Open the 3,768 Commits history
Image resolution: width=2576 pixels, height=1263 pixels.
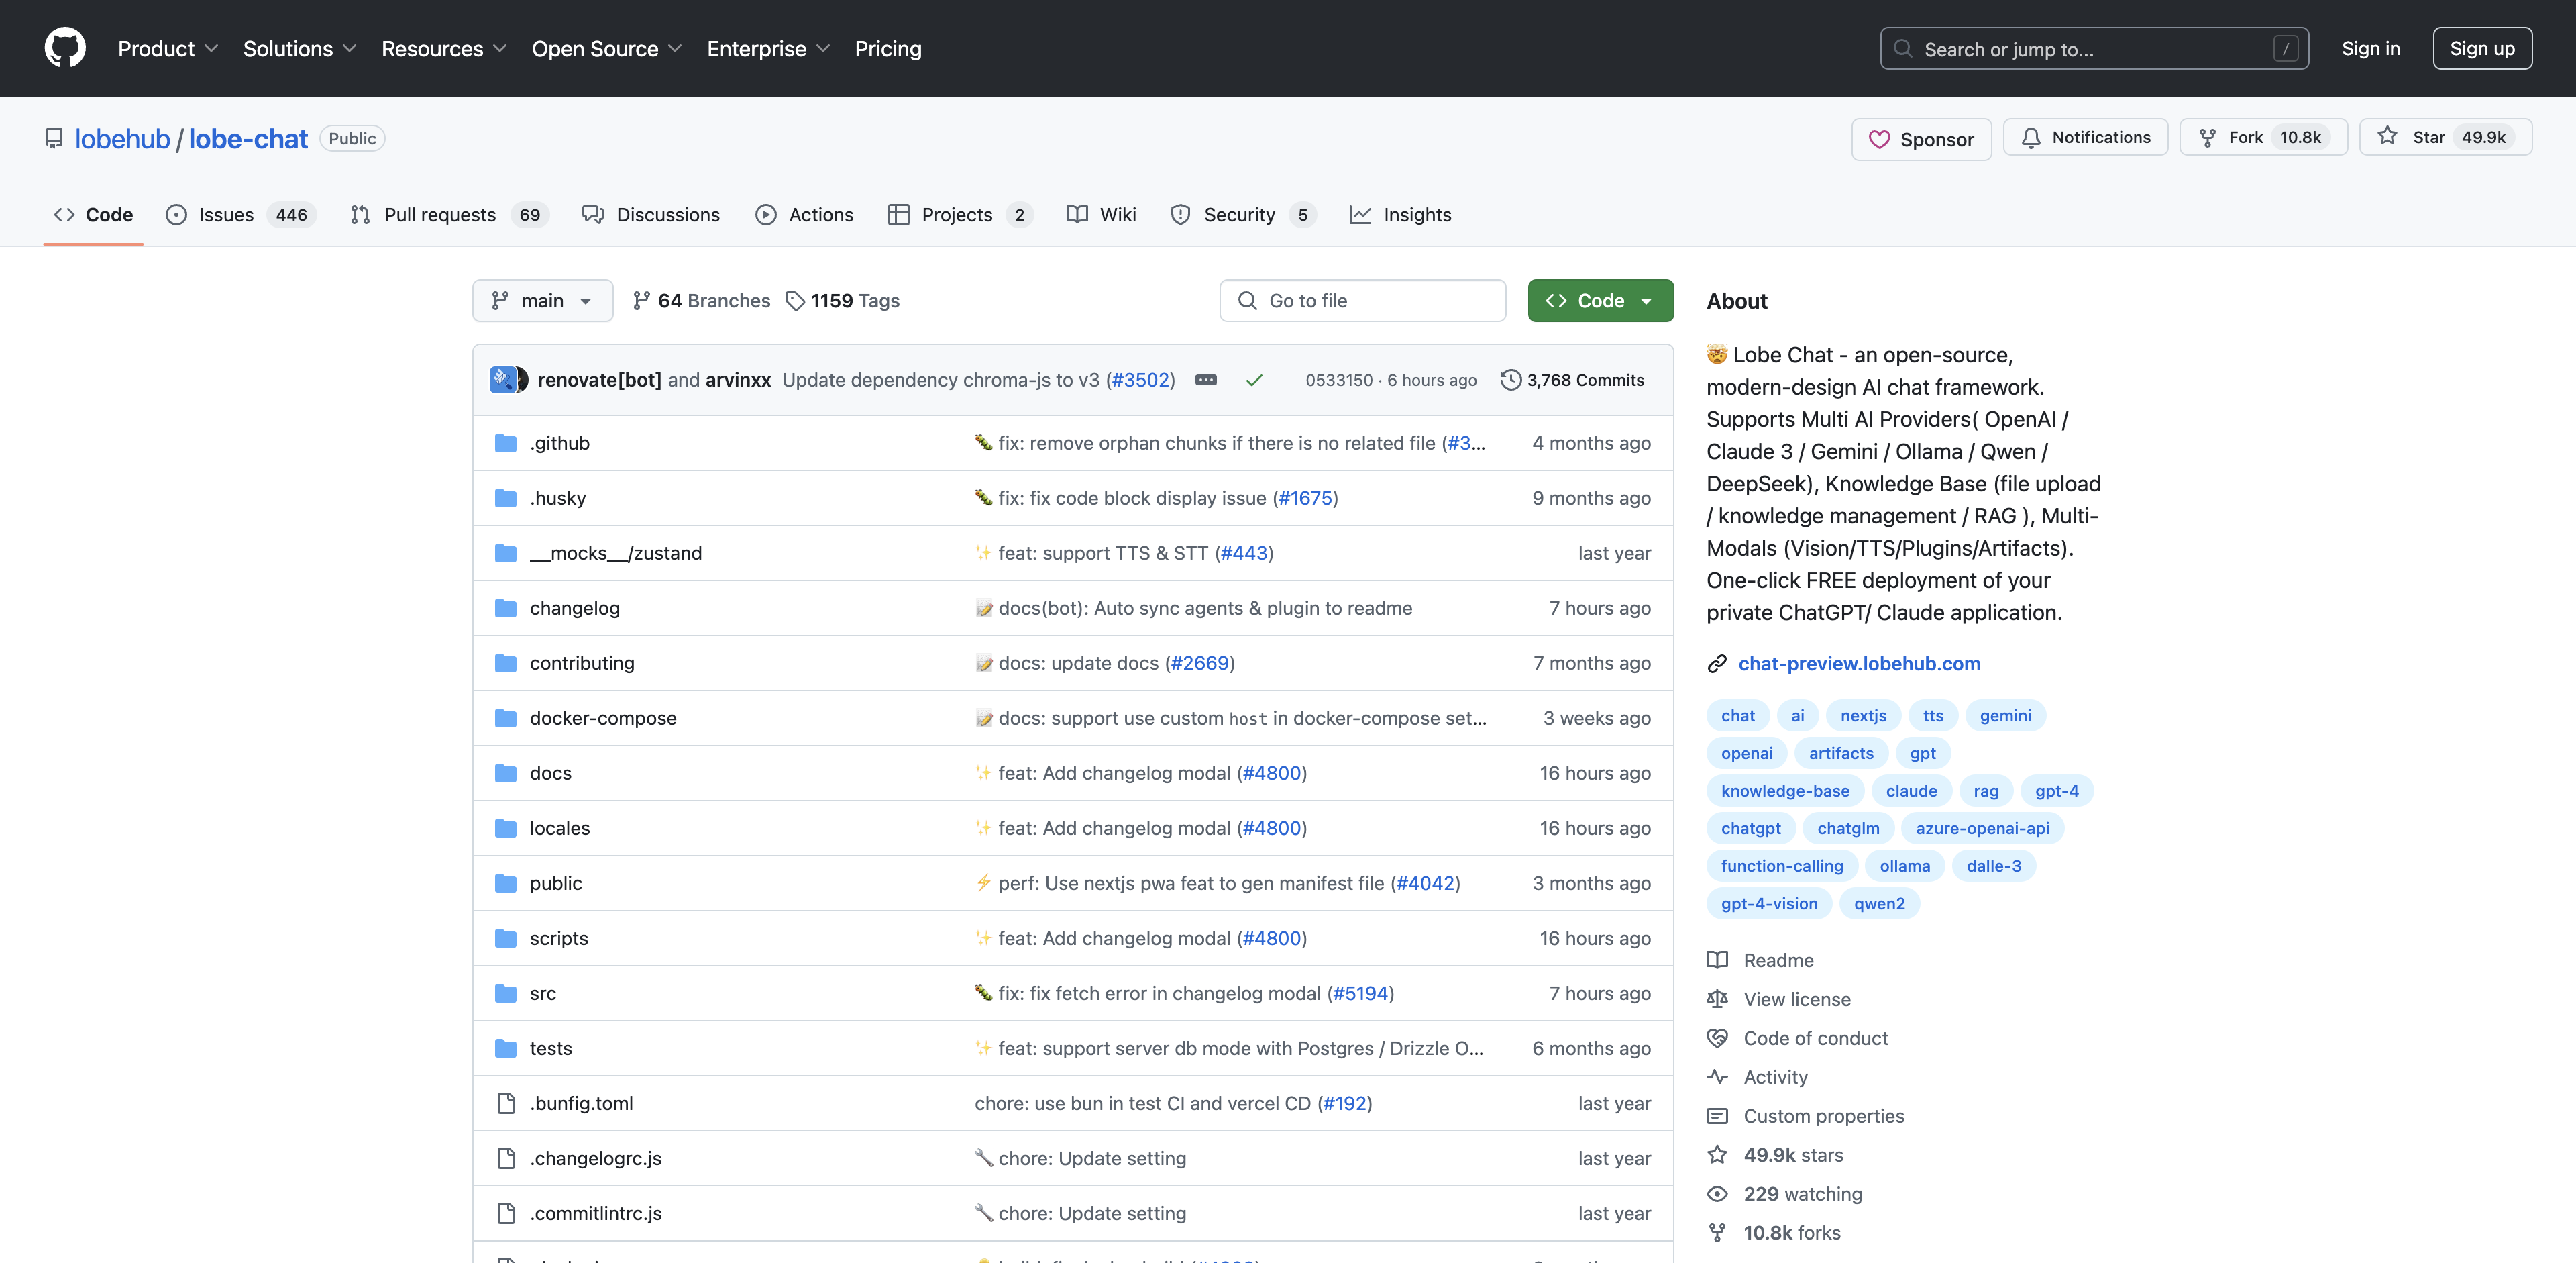pyautogui.click(x=1572, y=380)
